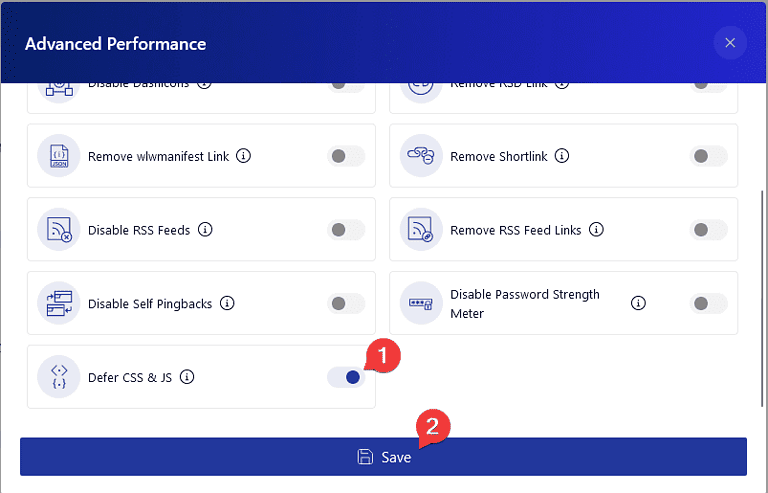The width and height of the screenshot is (768, 493).
Task: Close the Advanced Performance dialog
Action: pos(730,43)
